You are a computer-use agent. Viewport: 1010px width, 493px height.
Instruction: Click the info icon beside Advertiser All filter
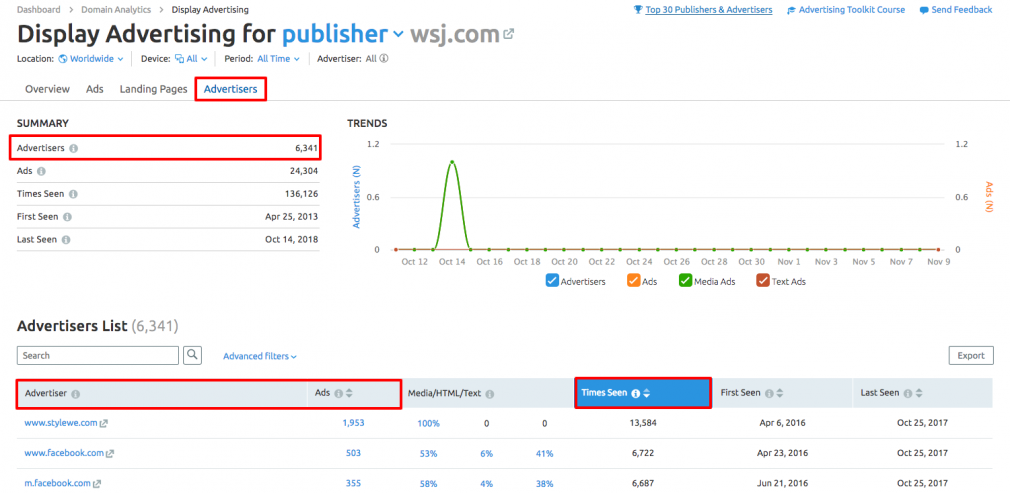[384, 59]
